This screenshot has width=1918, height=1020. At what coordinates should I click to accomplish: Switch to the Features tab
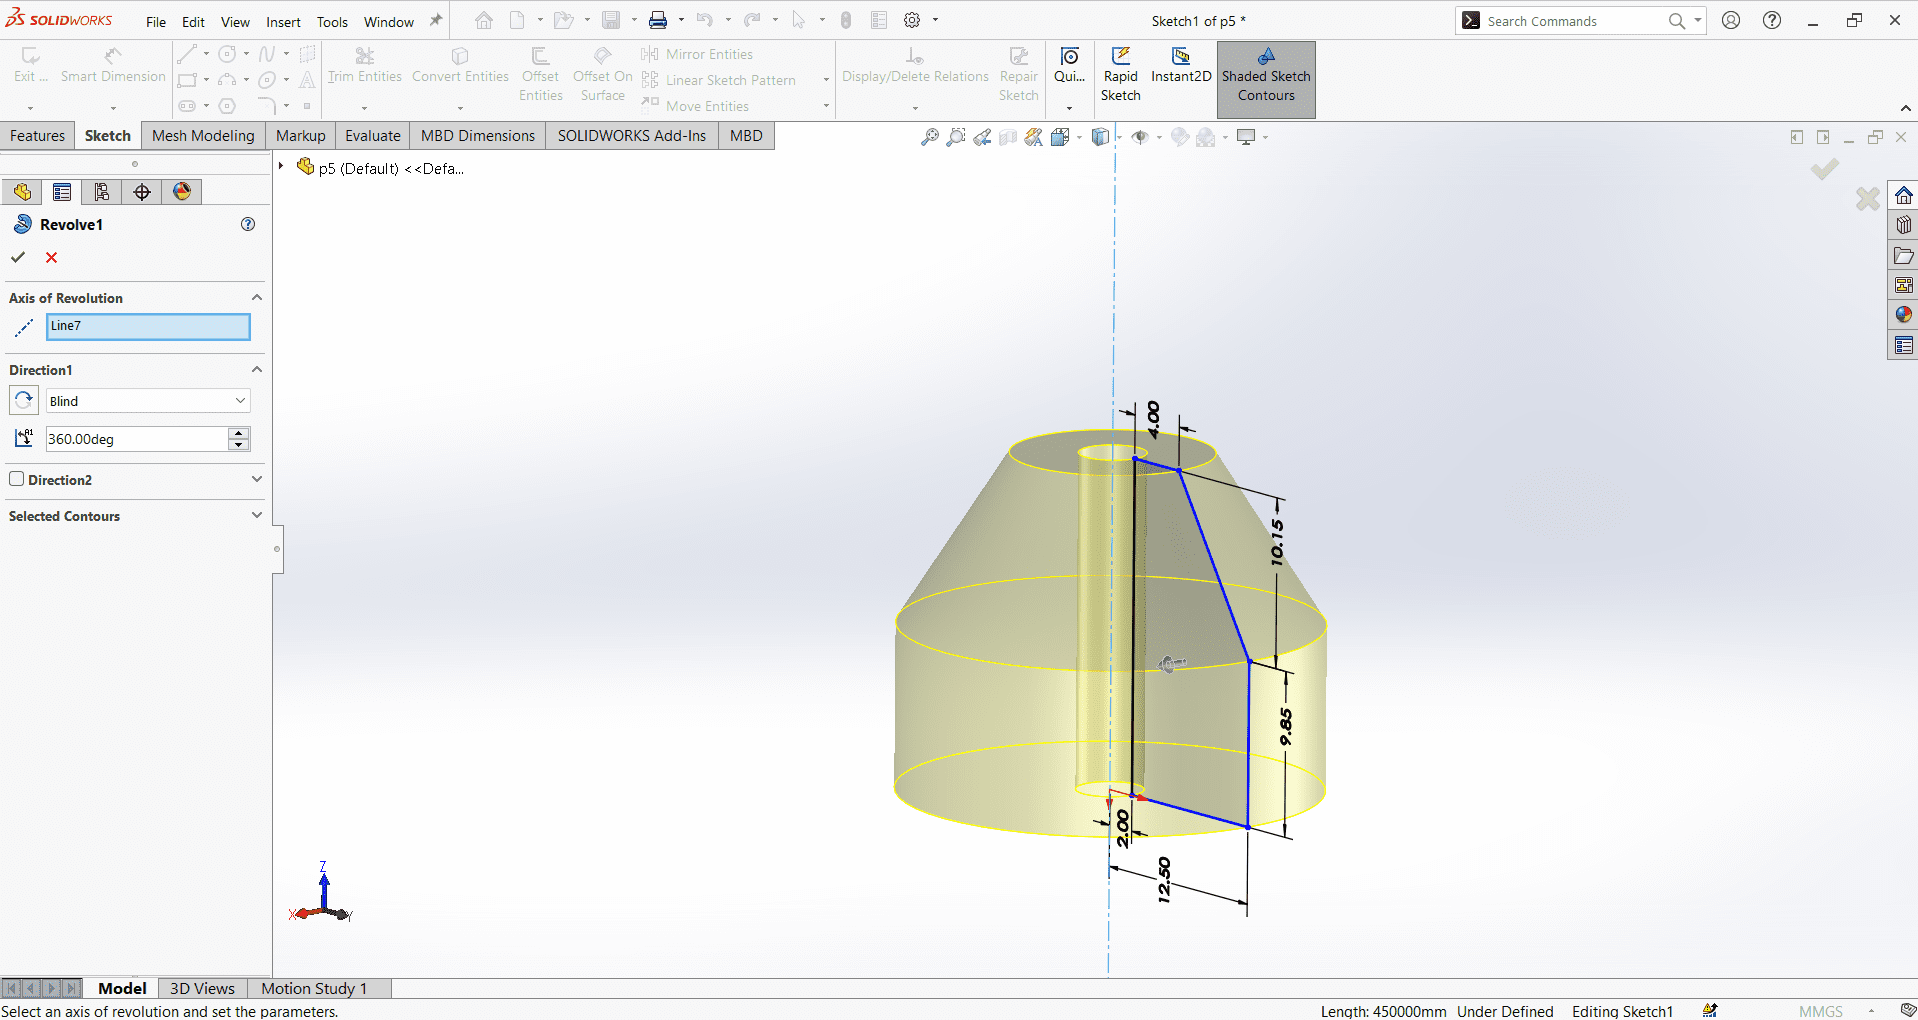coord(37,136)
